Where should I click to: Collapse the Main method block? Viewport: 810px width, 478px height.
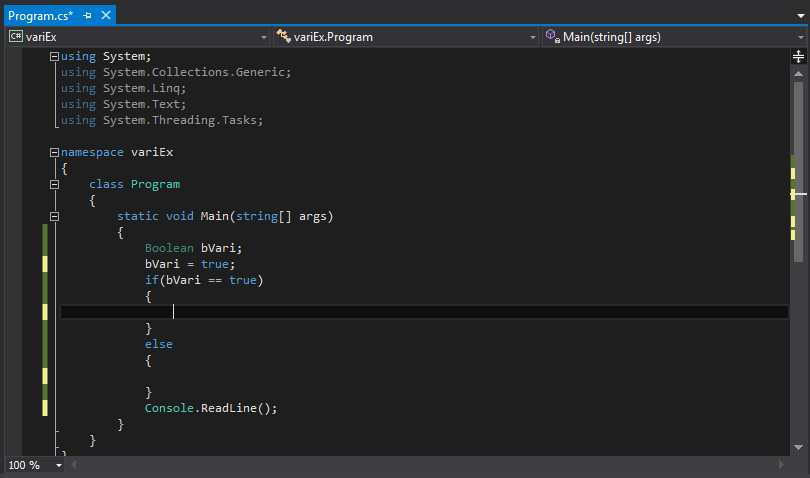pos(54,217)
